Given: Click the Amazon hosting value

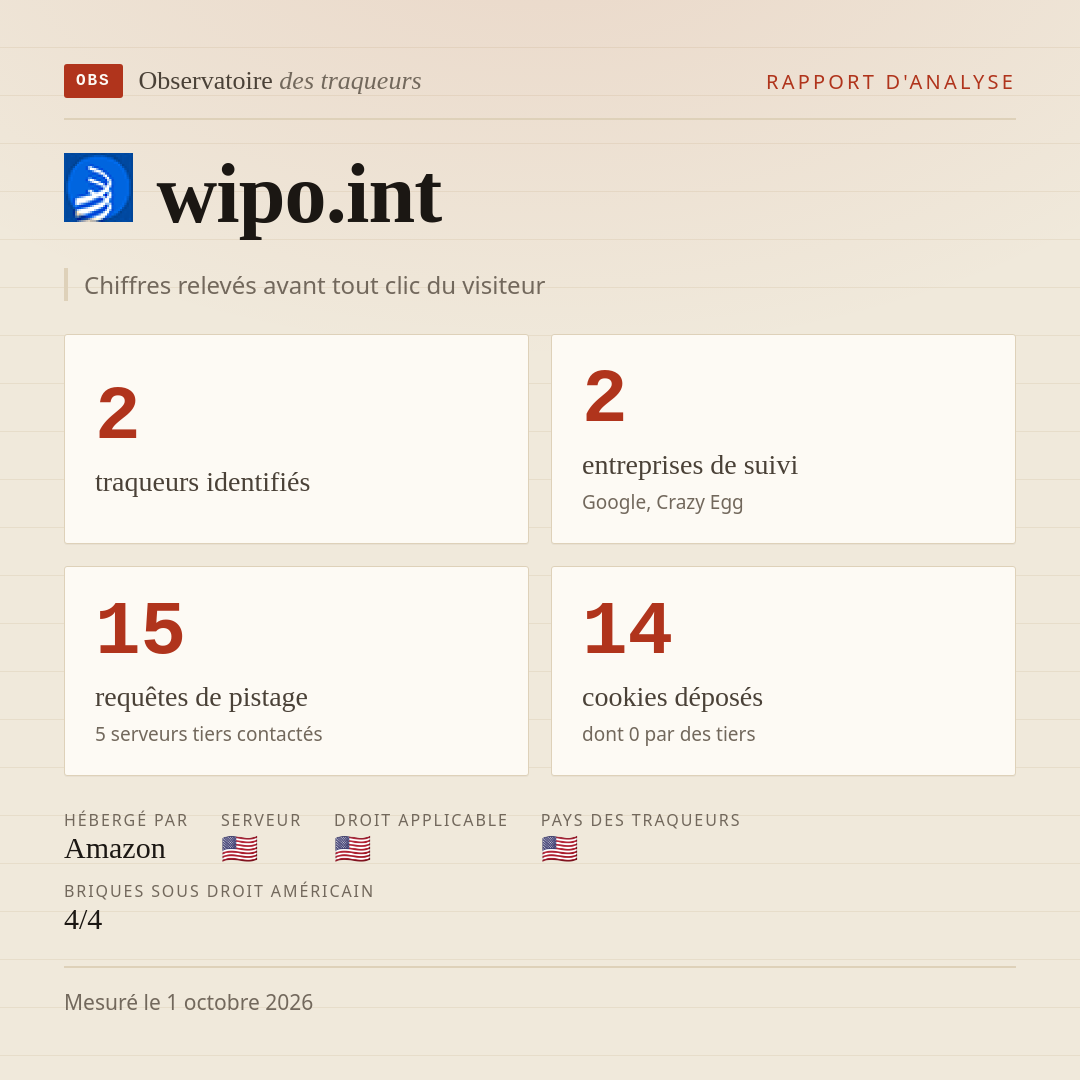Looking at the screenshot, I should (115, 849).
